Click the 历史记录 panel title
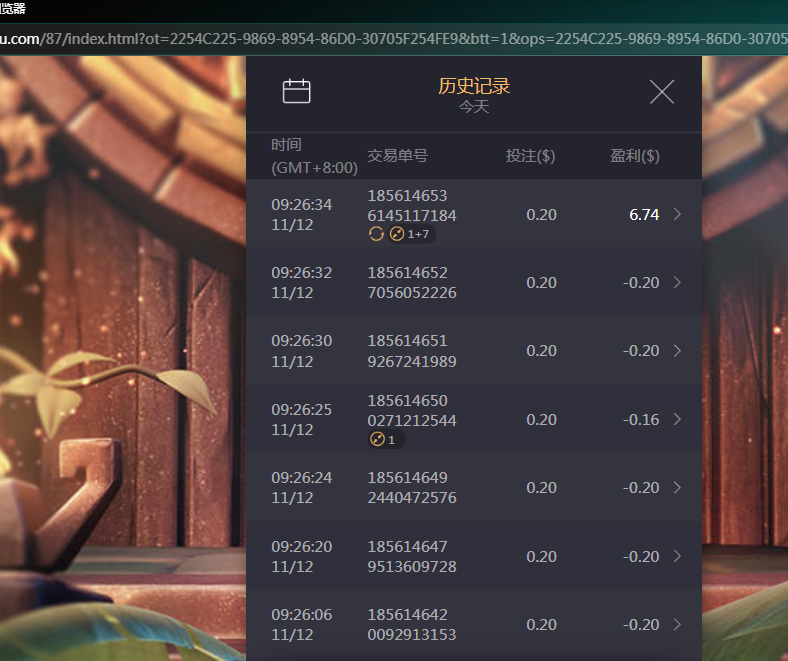The width and height of the screenshot is (788, 661). point(474,86)
